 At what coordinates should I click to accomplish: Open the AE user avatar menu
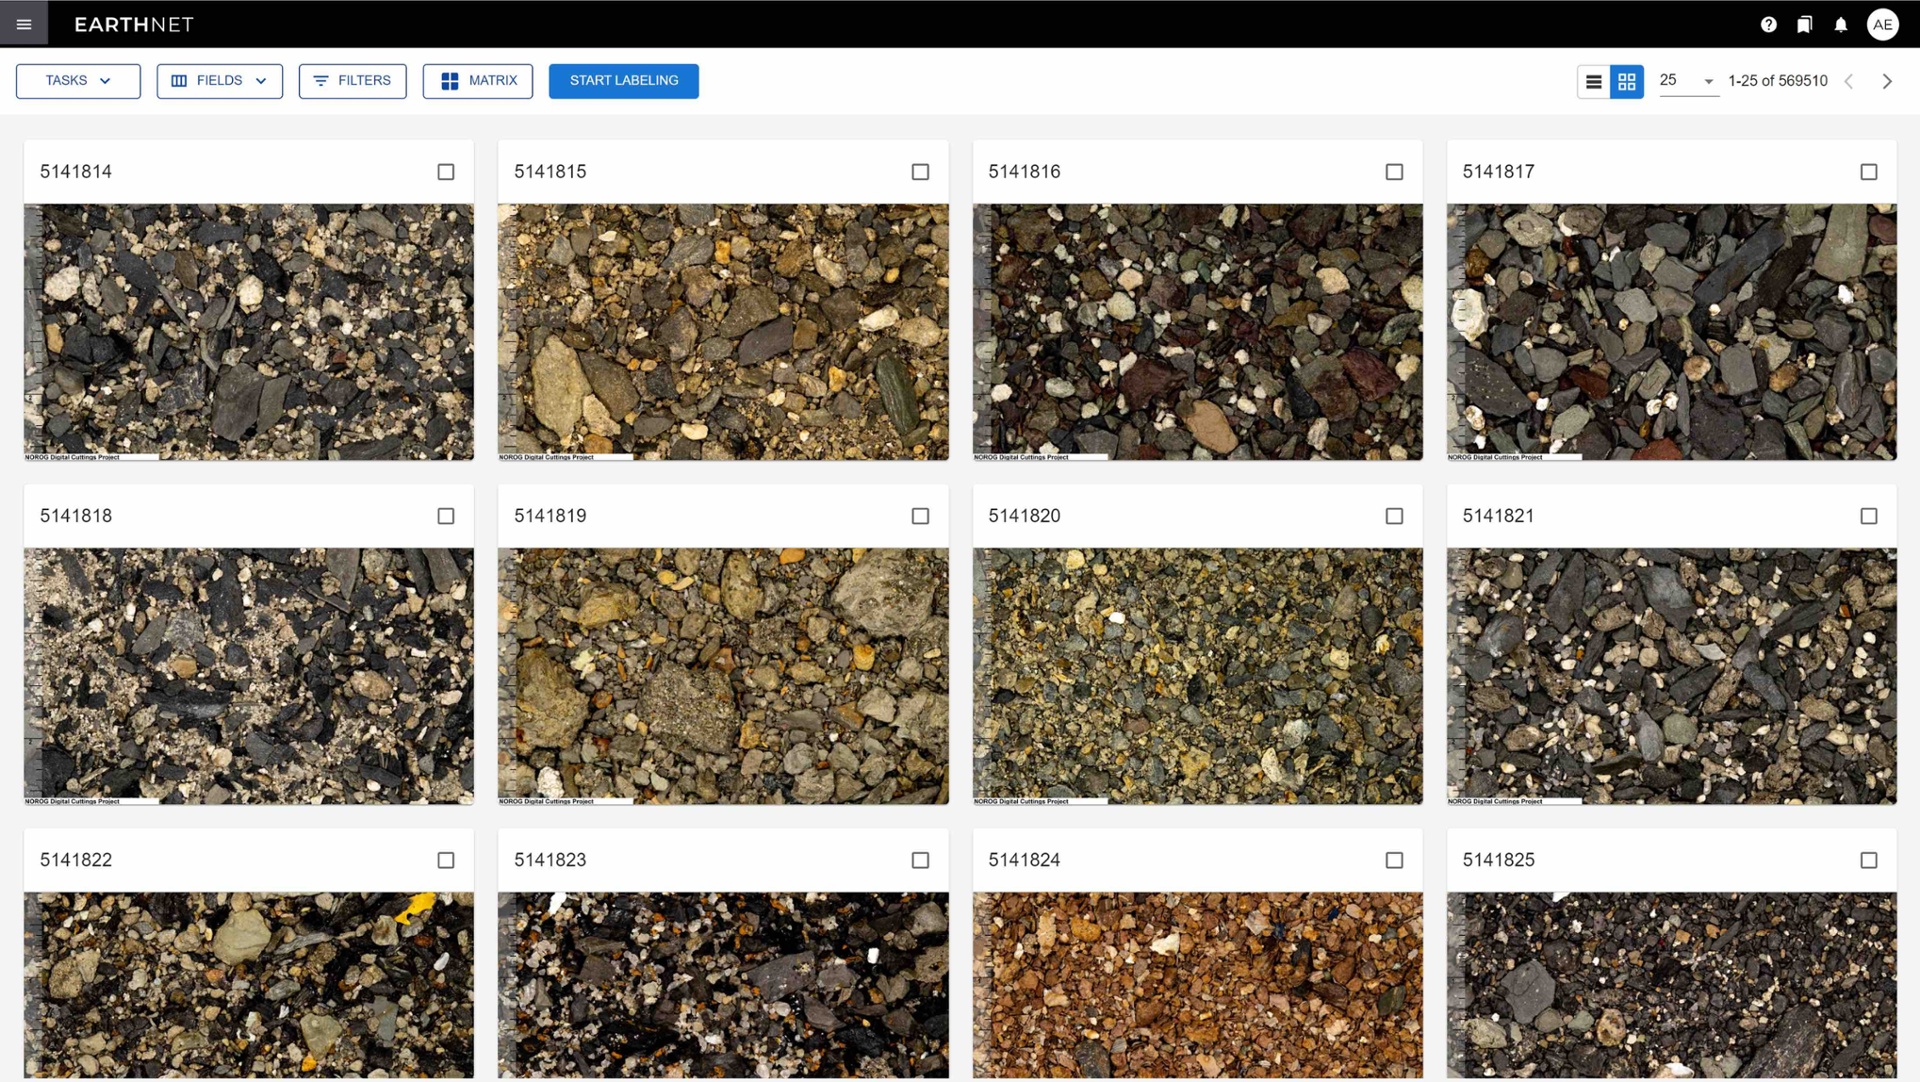pos(1882,25)
